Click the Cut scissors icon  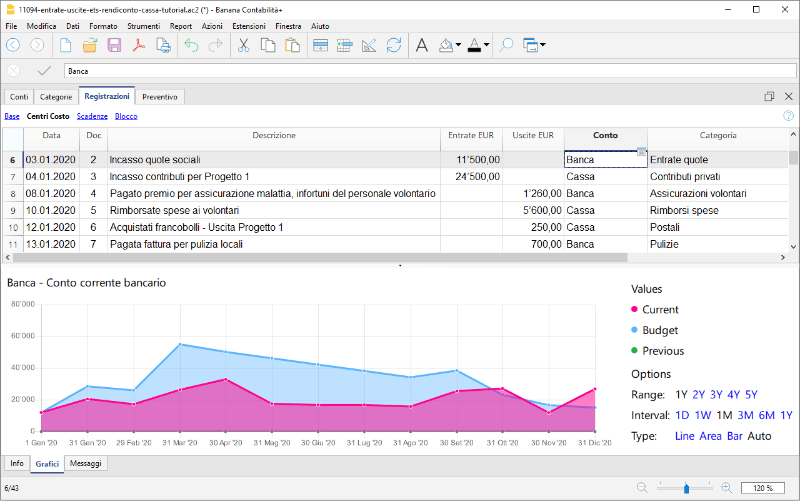[243, 45]
